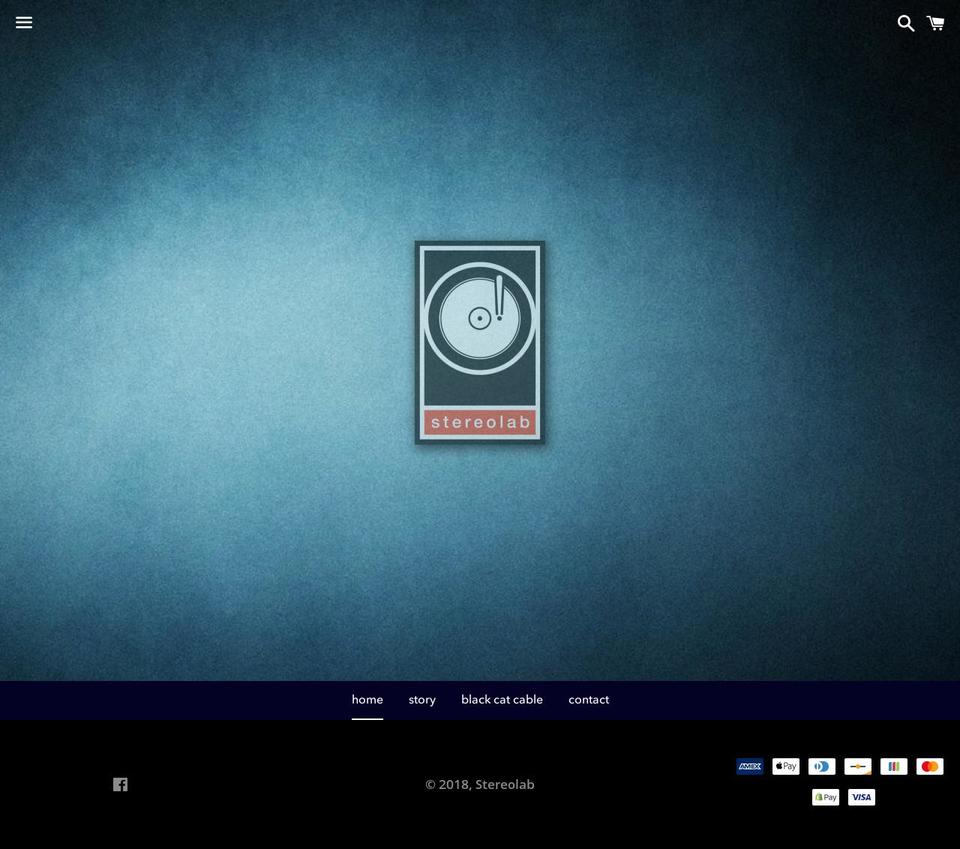This screenshot has width=960, height=849.
Task: Open the shopping cart
Action: (x=935, y=23)
